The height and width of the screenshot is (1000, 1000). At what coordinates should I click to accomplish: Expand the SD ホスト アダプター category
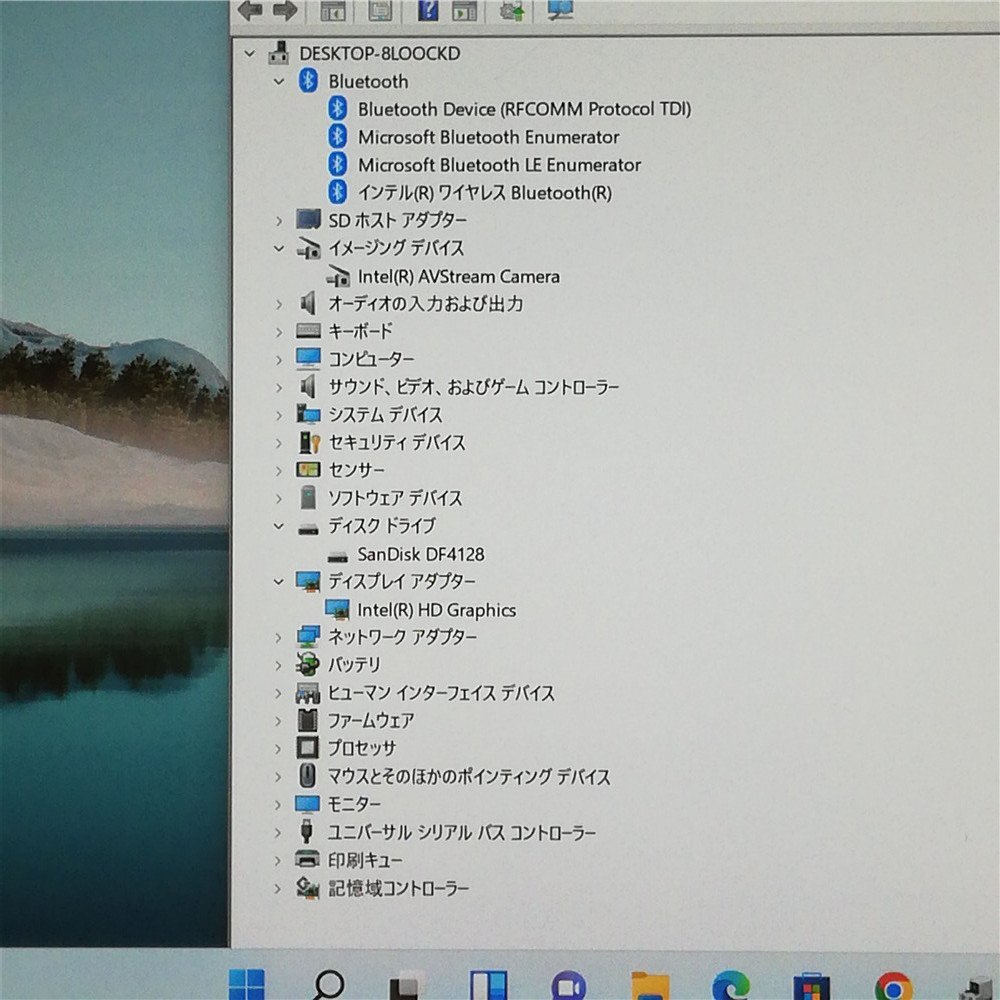pos(280,220)
